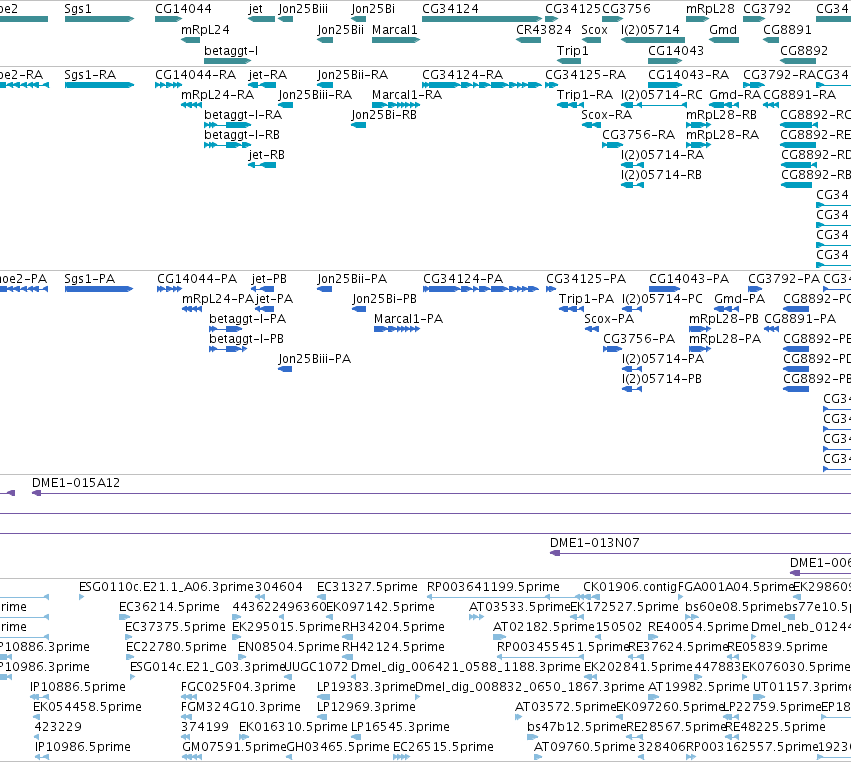
Task: Select the AT03533.5prime EST label
Action: [519, 607]
